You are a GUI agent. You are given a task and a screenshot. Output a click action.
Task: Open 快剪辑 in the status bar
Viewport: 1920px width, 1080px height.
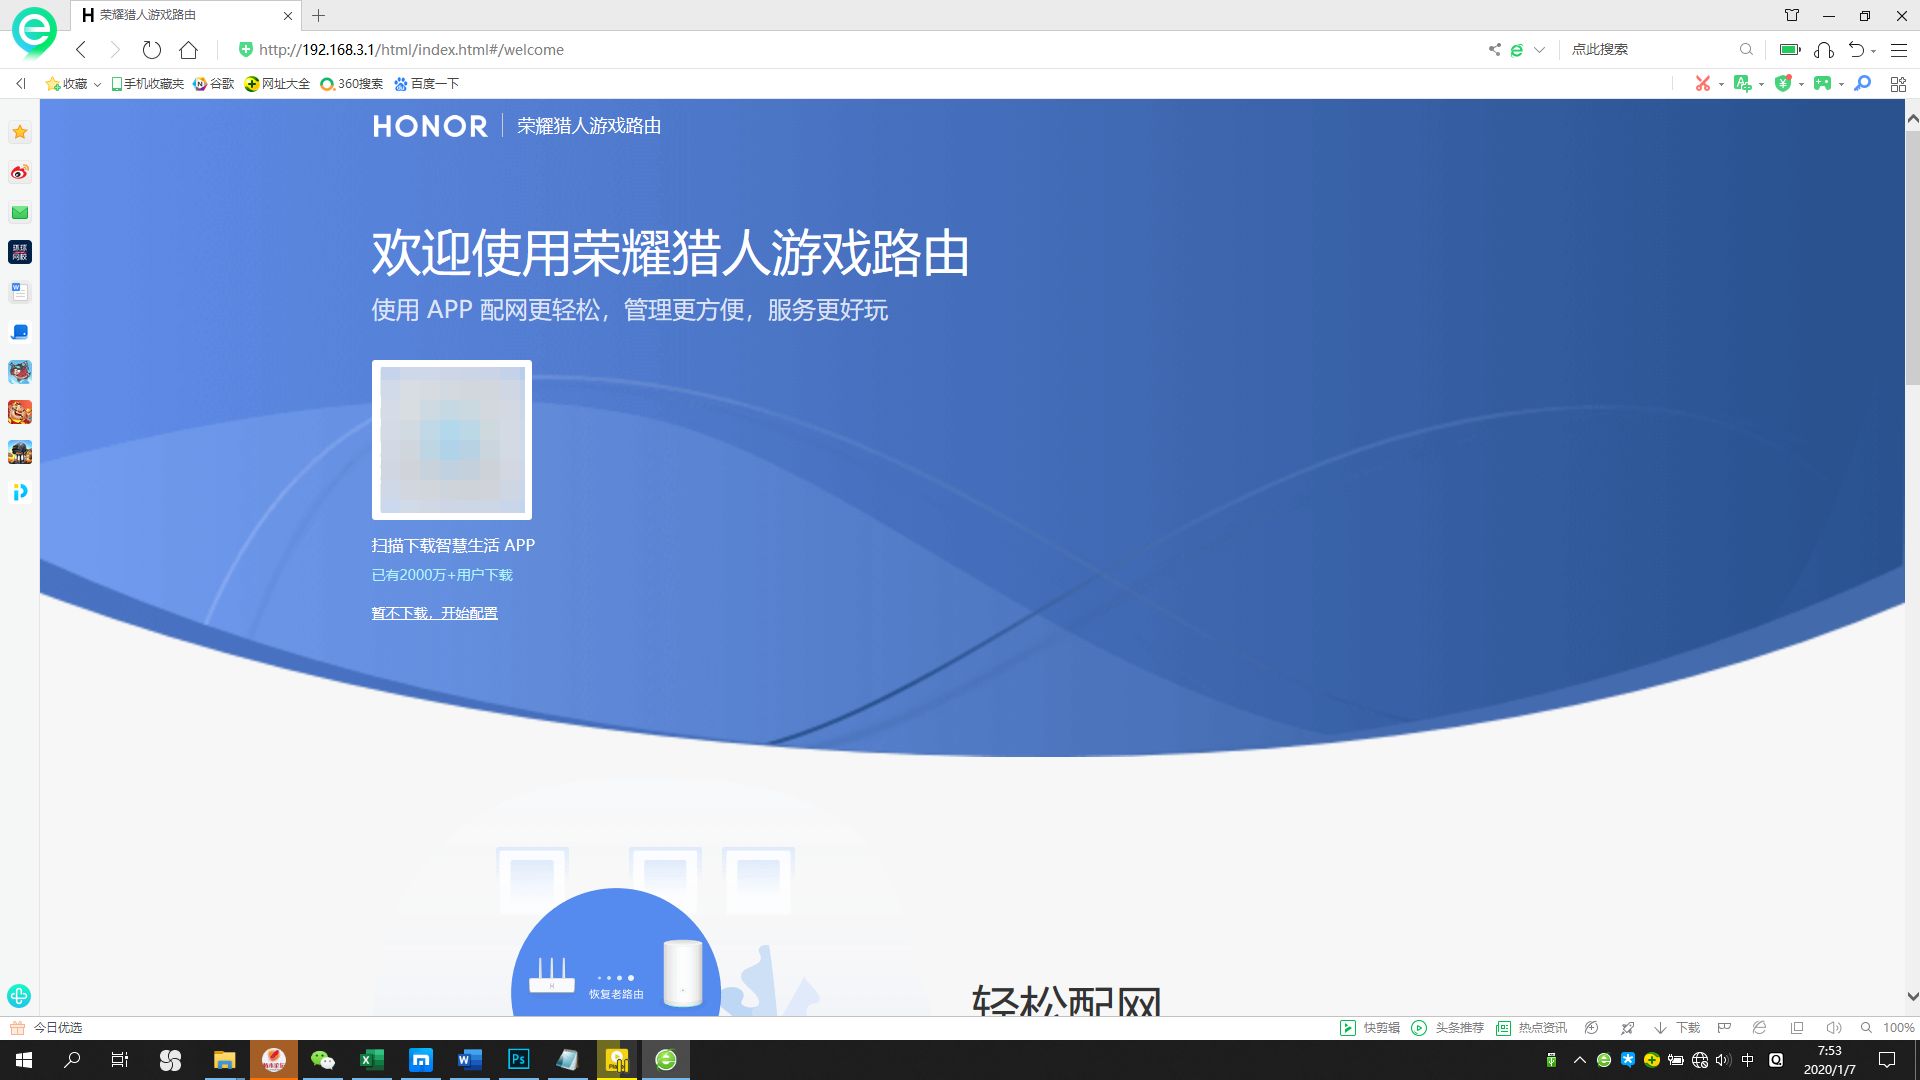(x=1370, y=1028)
